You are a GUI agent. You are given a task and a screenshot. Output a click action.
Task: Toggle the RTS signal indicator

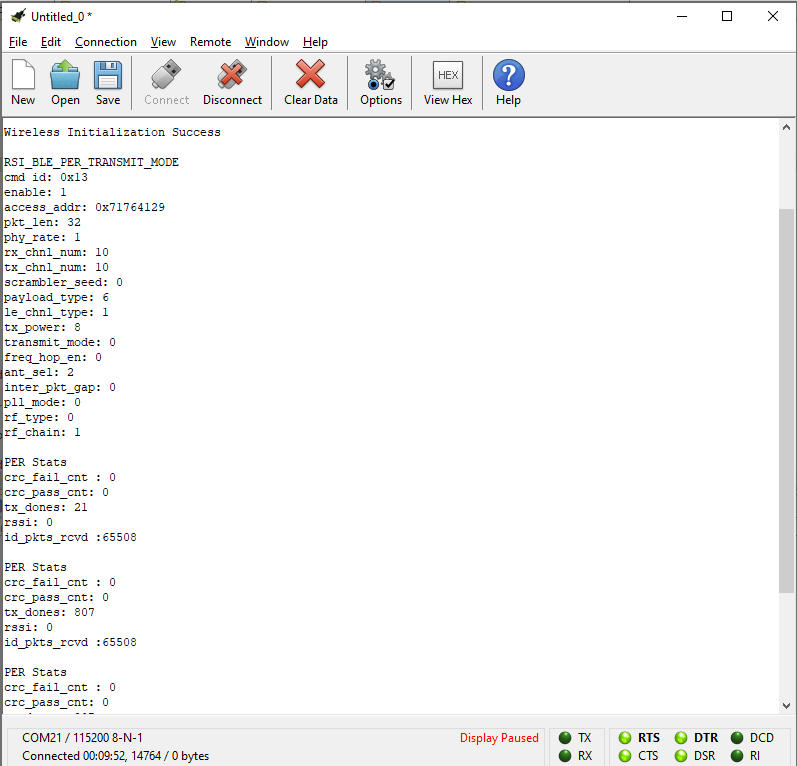pos(624,738)
